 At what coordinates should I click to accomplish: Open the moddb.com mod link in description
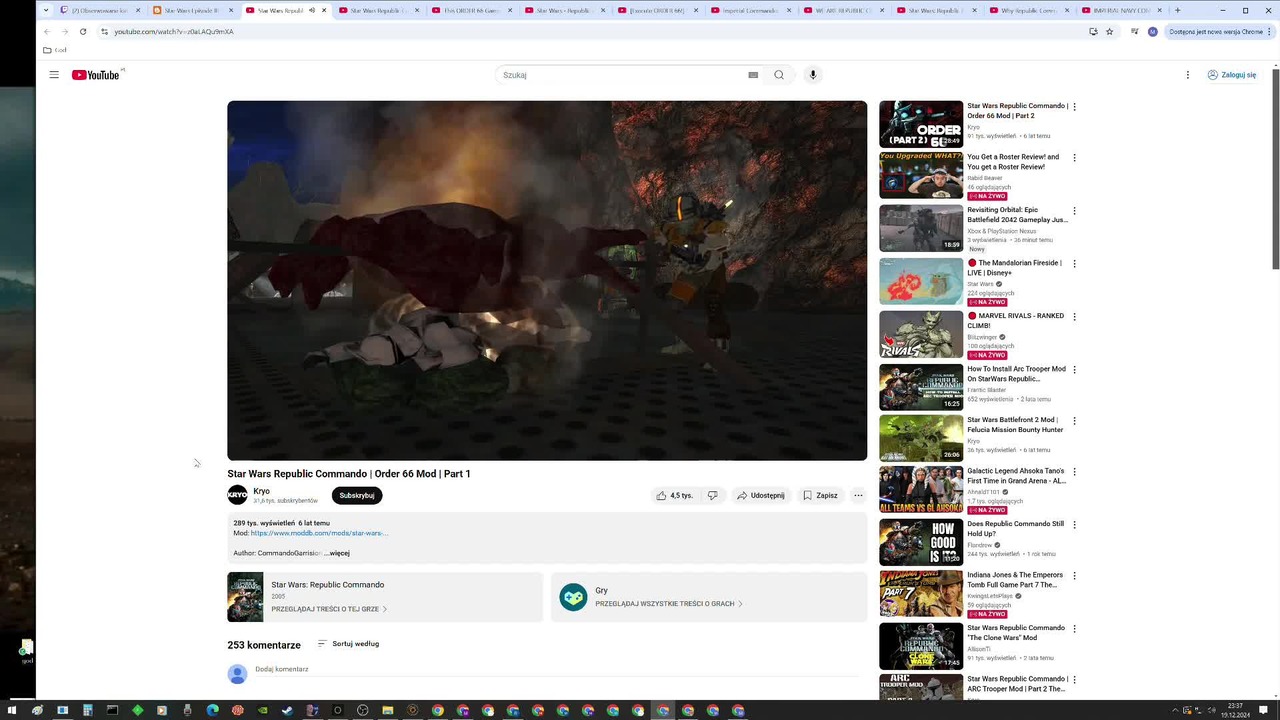click(x=319, y=533)
